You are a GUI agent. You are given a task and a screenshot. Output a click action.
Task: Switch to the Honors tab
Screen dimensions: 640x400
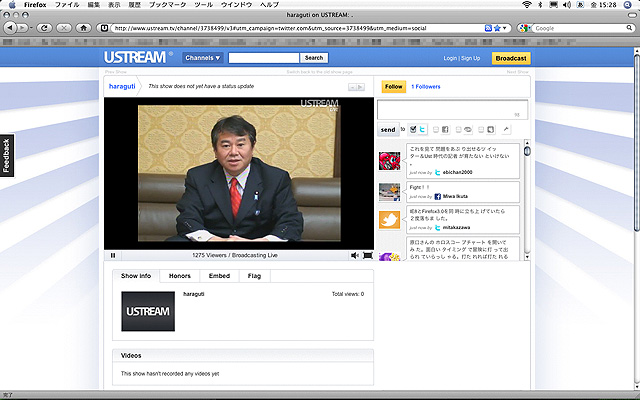[180, 276]
